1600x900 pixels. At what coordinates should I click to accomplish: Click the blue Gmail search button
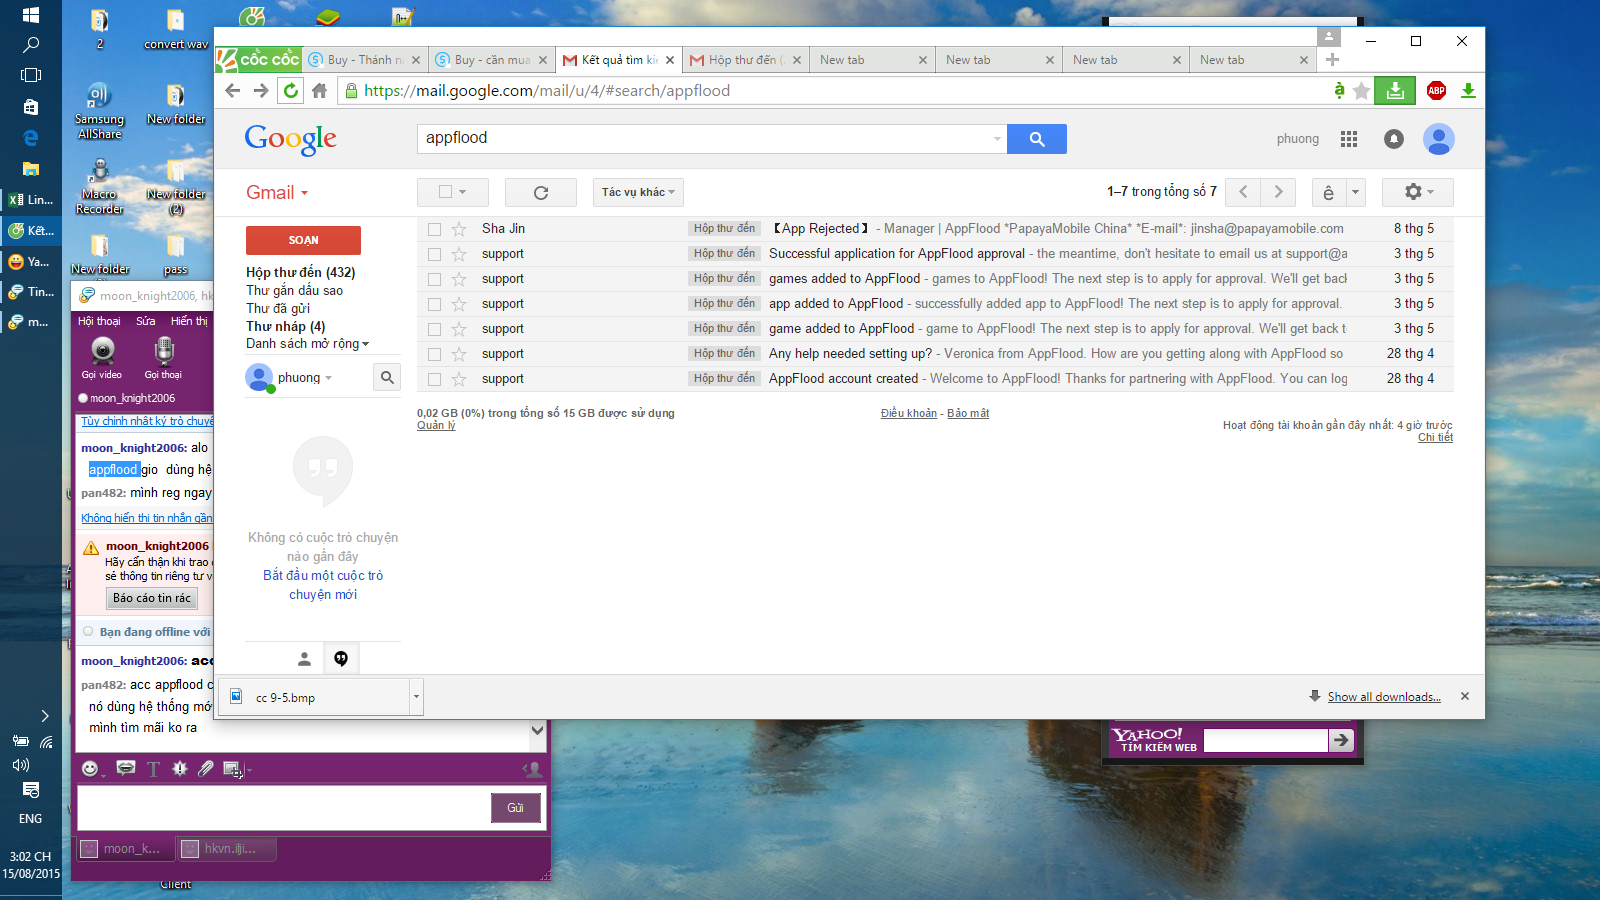[x=1037, y=139]
